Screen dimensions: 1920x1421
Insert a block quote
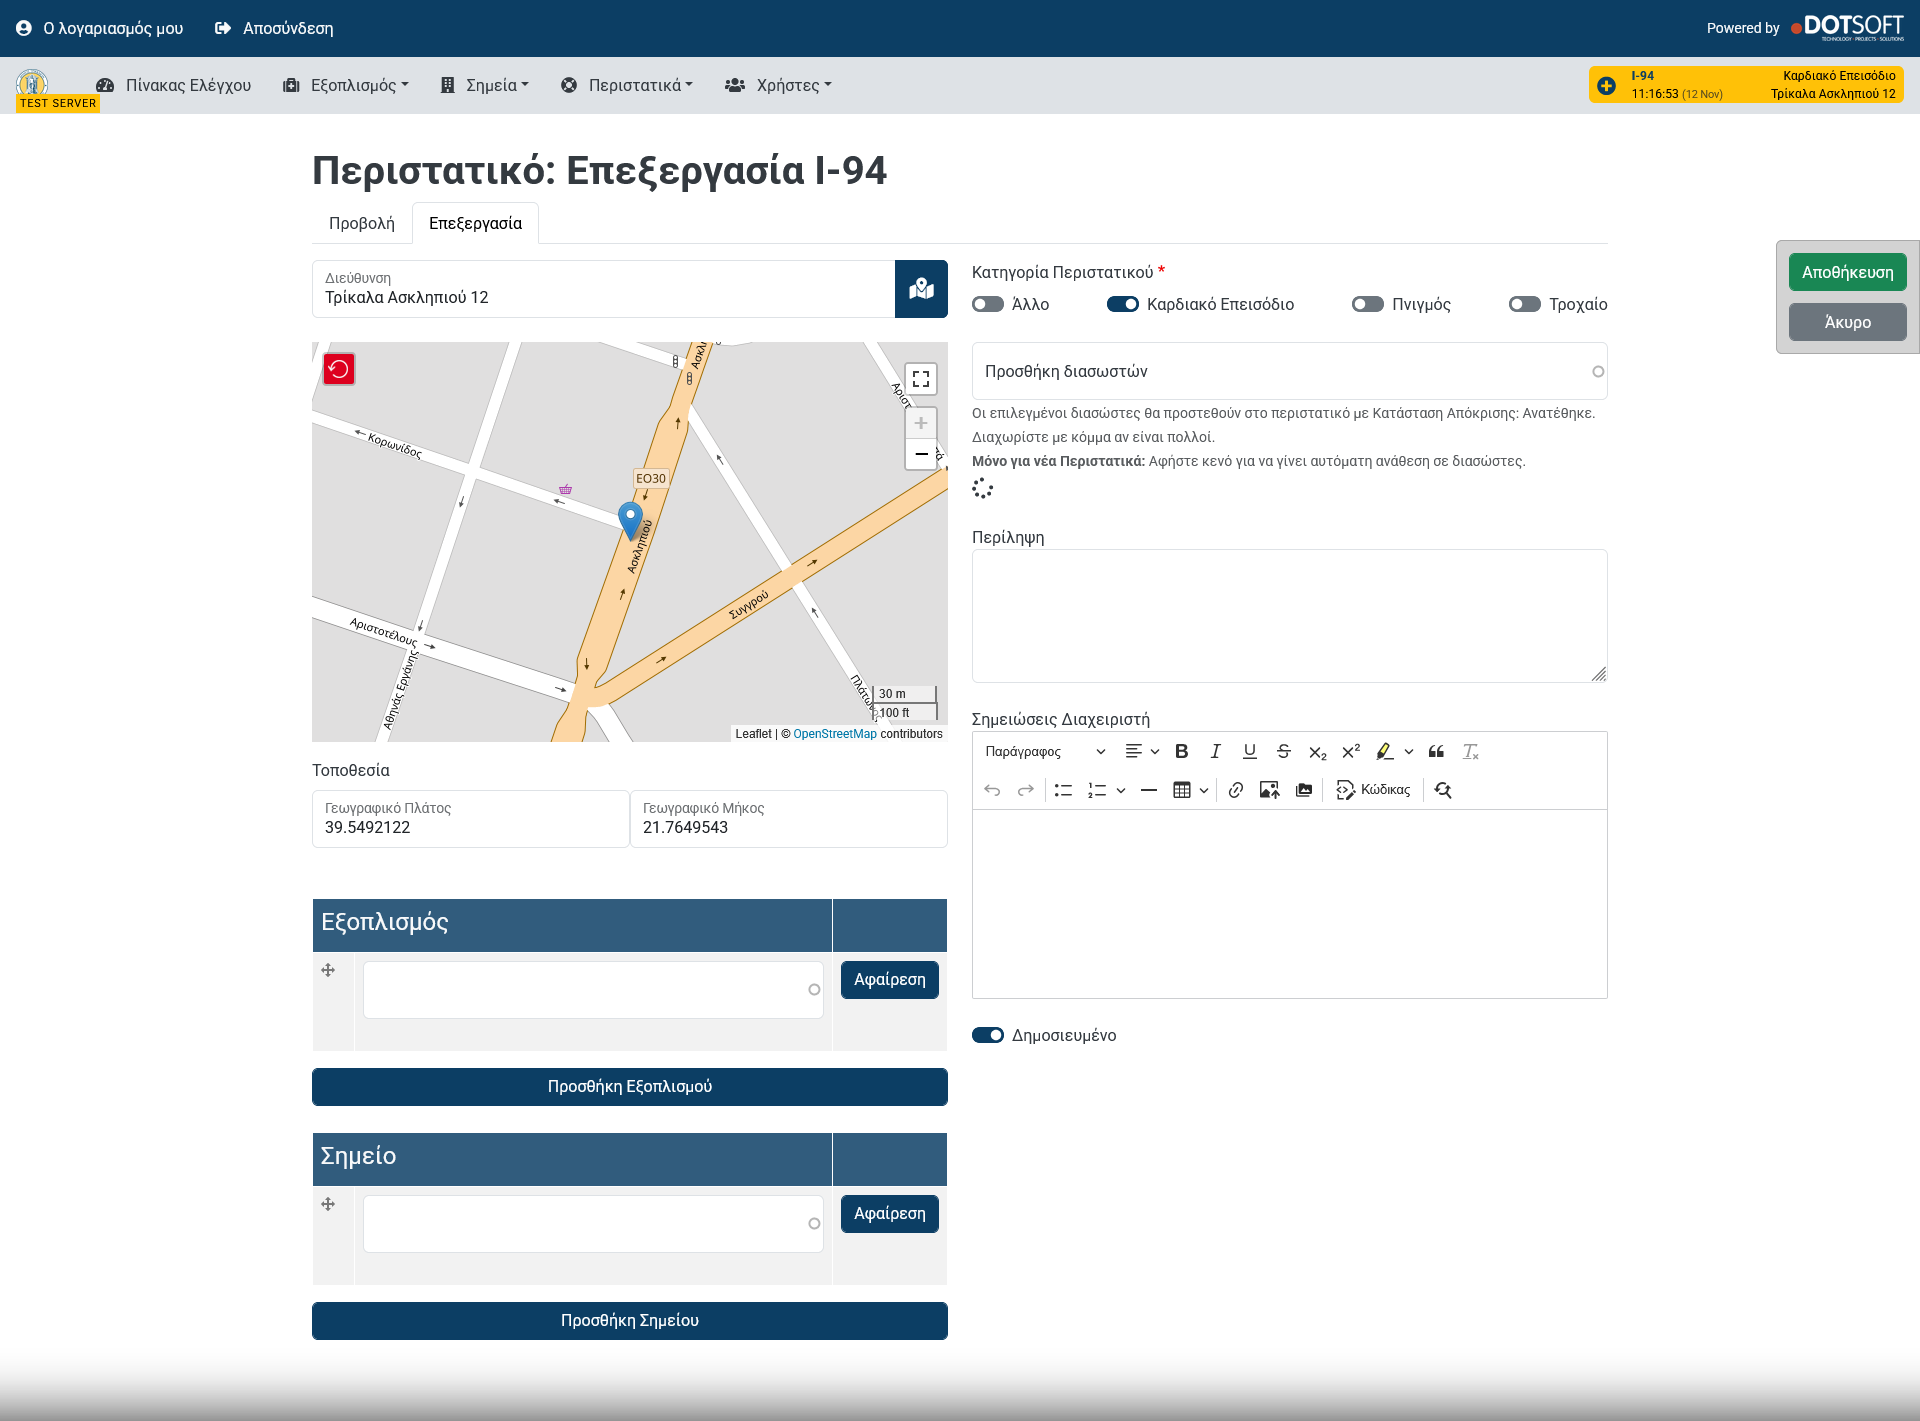coord(1436,752)
